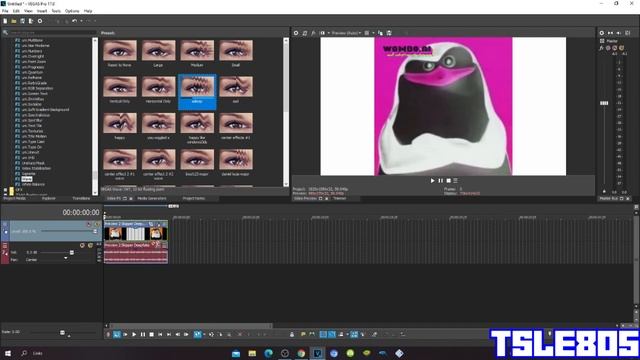Pause the video in preview window
The image size is (640, 360).
[440, 180]
